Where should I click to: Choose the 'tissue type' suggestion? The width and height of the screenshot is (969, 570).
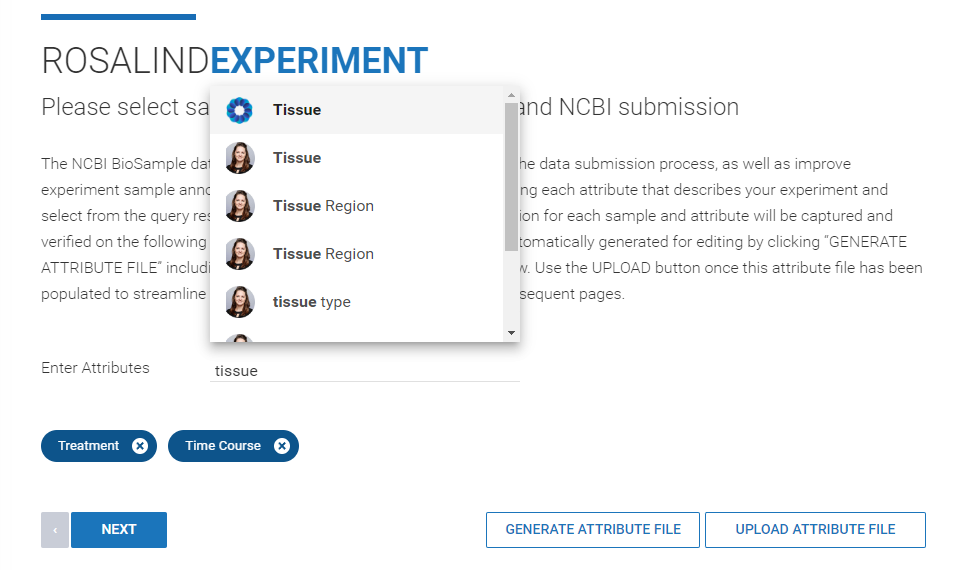(x=312, y=302)
